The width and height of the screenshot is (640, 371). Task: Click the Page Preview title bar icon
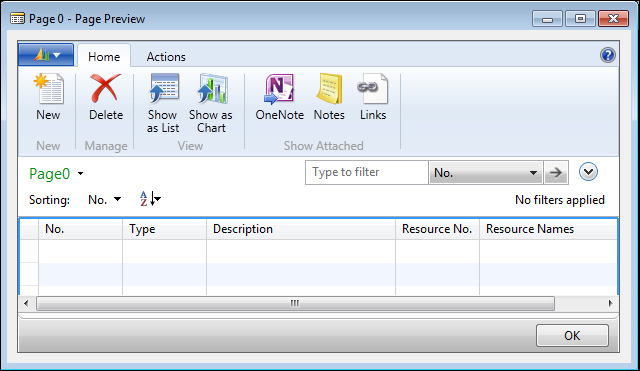pyautogui.click(x=17, y=19)
